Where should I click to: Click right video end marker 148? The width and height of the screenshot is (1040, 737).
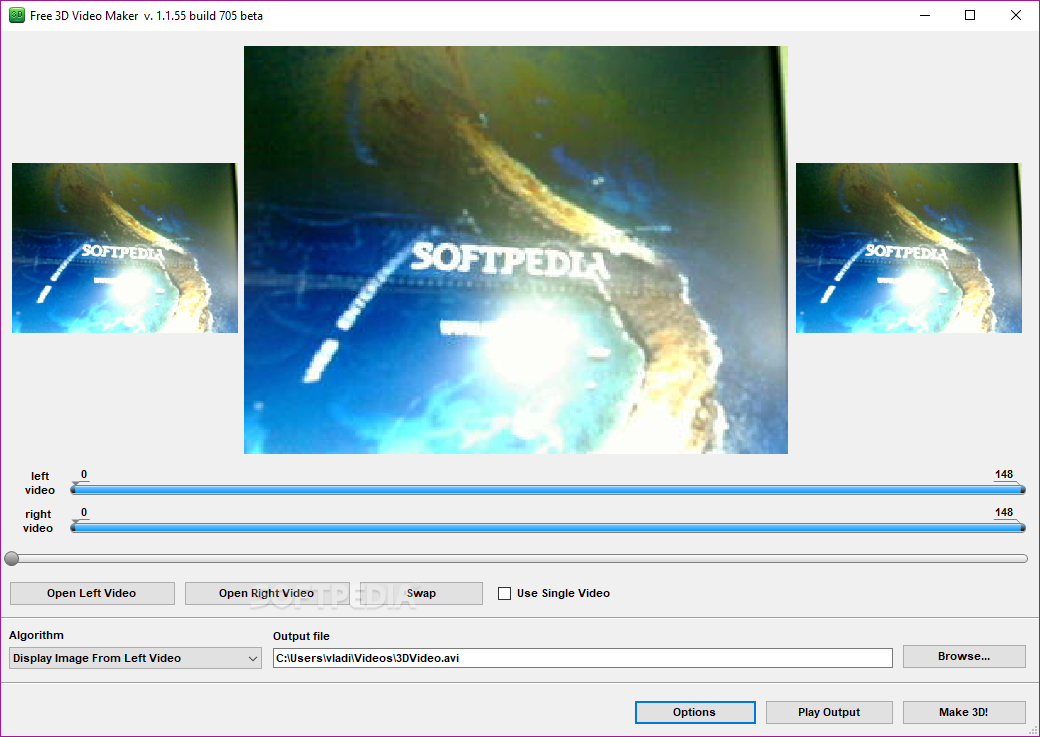(x=1004, y=512)
